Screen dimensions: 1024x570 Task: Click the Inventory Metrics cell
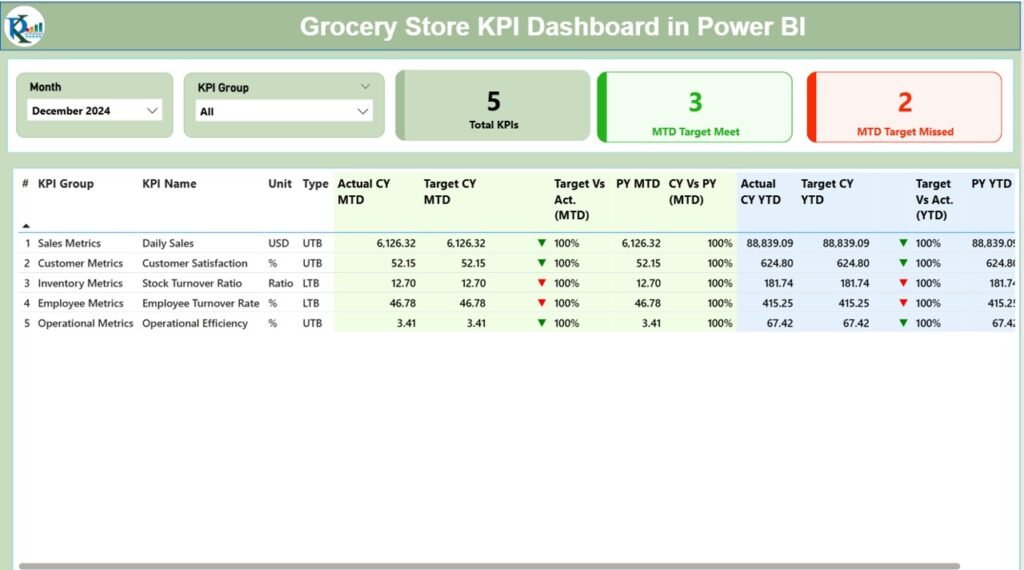coord(80,283)
